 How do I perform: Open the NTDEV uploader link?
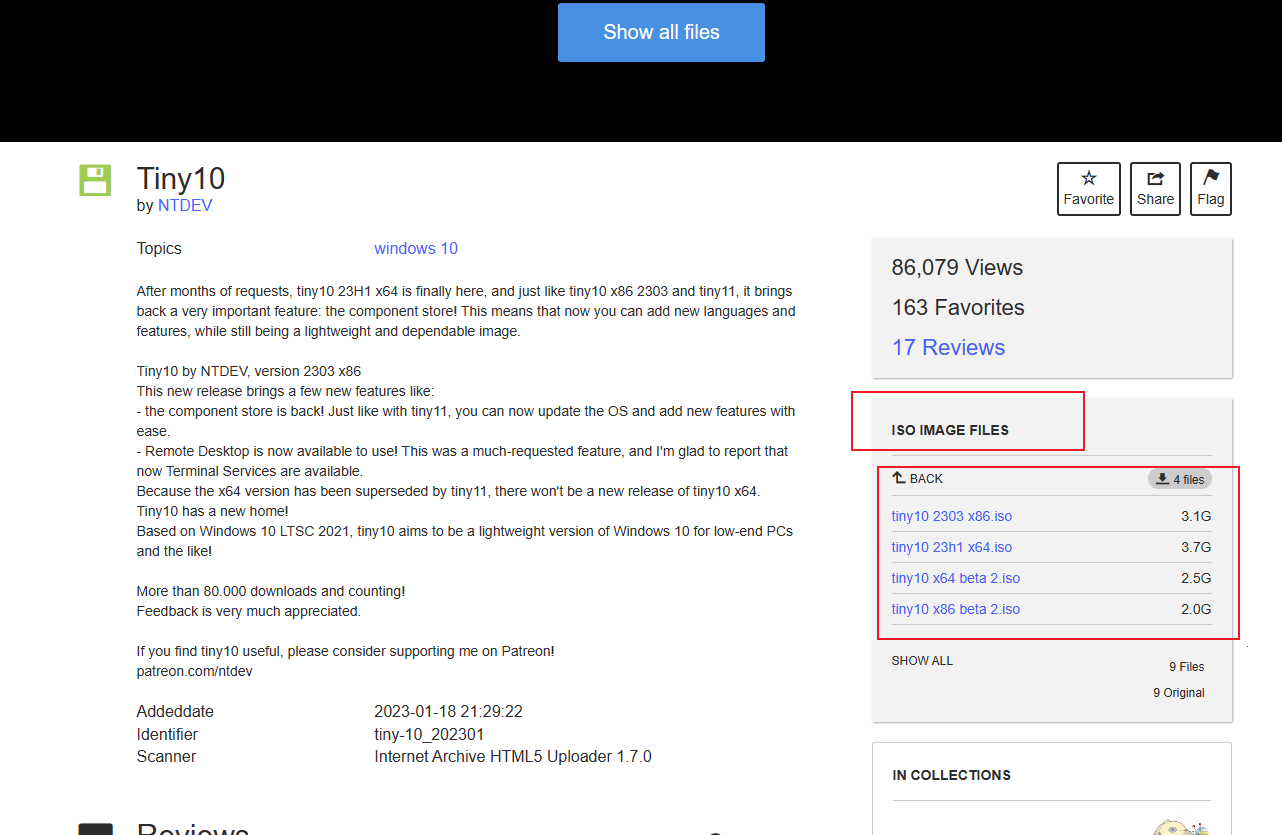point(185,205)
